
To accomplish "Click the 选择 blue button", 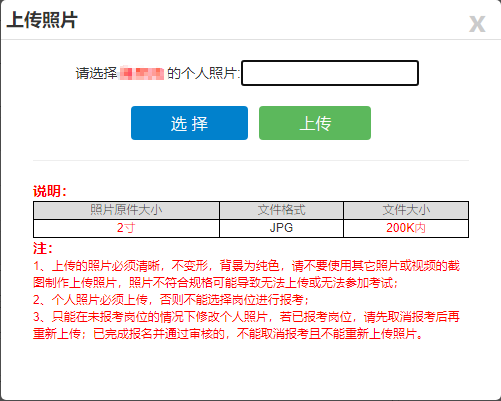I will coord(189,123).
